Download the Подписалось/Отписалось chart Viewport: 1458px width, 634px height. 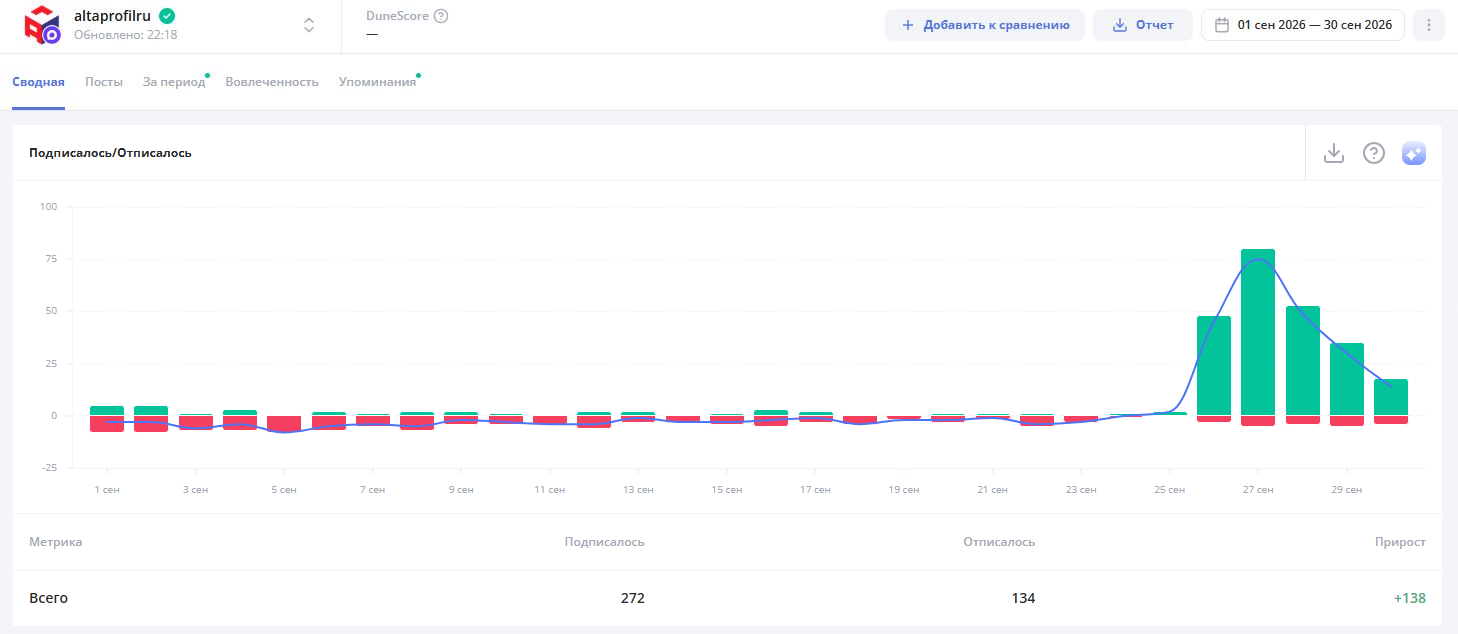(x=1333, y=153)
